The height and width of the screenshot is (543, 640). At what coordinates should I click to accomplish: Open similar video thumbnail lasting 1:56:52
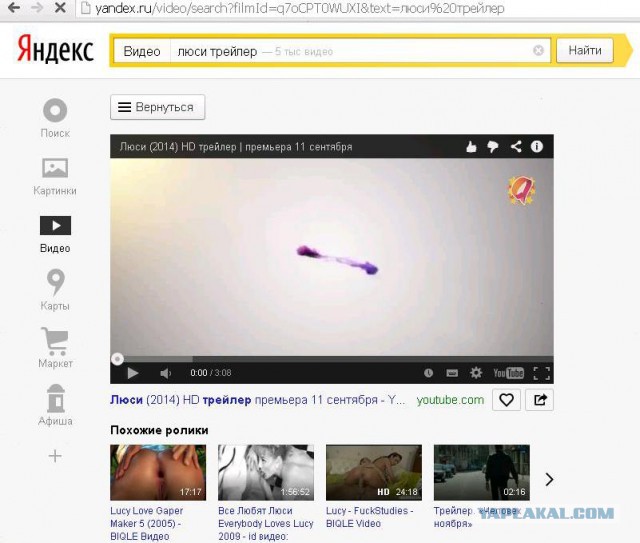pos(266,472)
